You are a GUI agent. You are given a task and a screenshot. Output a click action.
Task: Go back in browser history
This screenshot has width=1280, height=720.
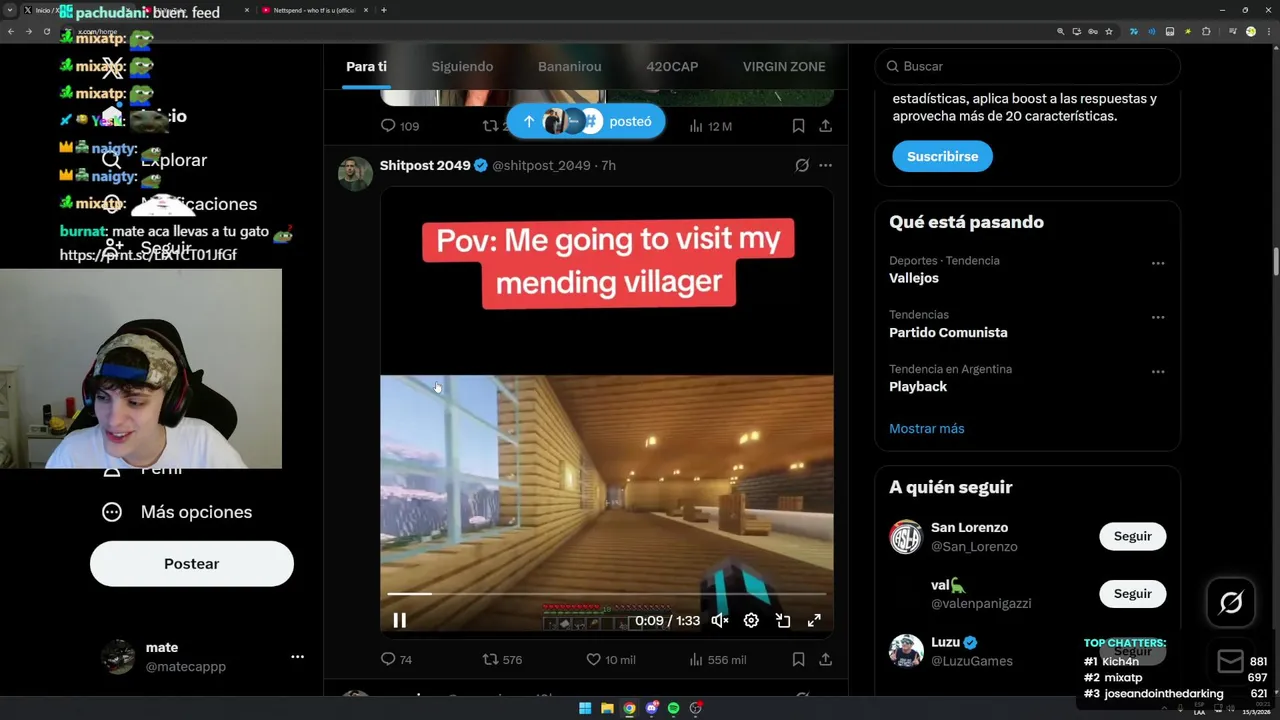pyautogui.click(x=10, y=31)
